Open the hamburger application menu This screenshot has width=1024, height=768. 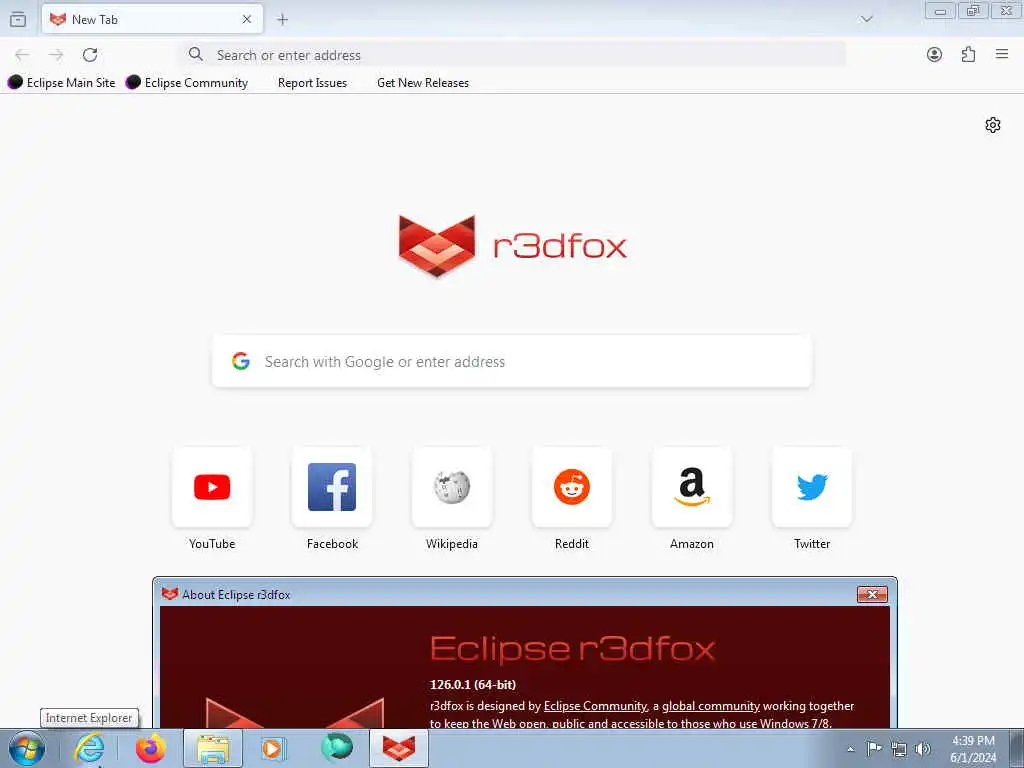pyautogui.click(x=1002, y=54)
